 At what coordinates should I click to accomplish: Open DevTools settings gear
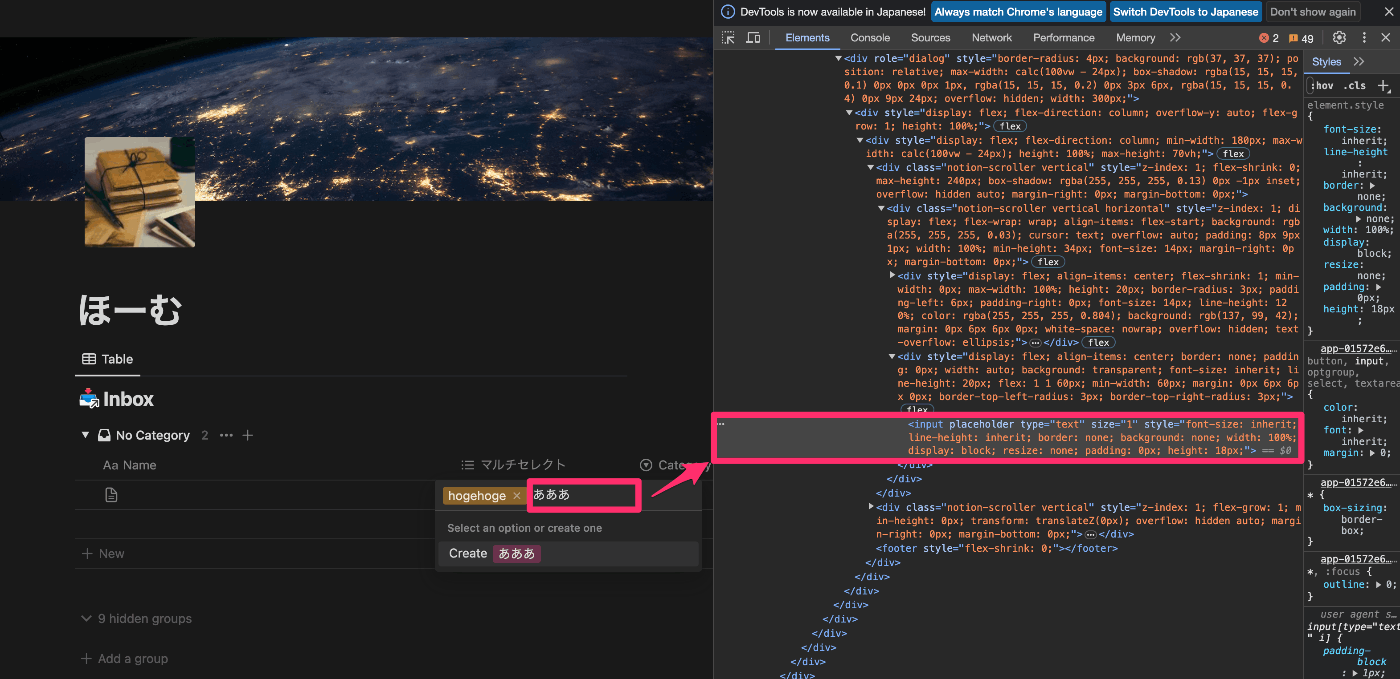pos(1339,38)
